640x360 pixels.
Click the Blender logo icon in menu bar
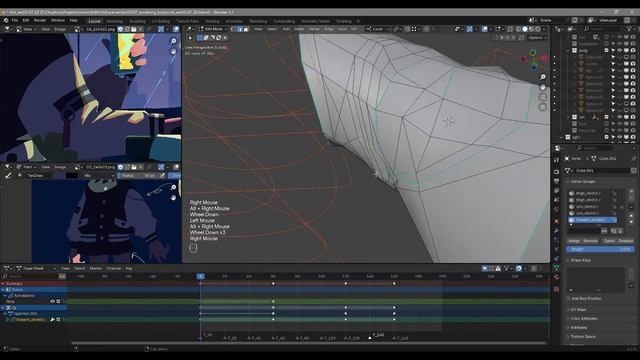pos(6,20)
